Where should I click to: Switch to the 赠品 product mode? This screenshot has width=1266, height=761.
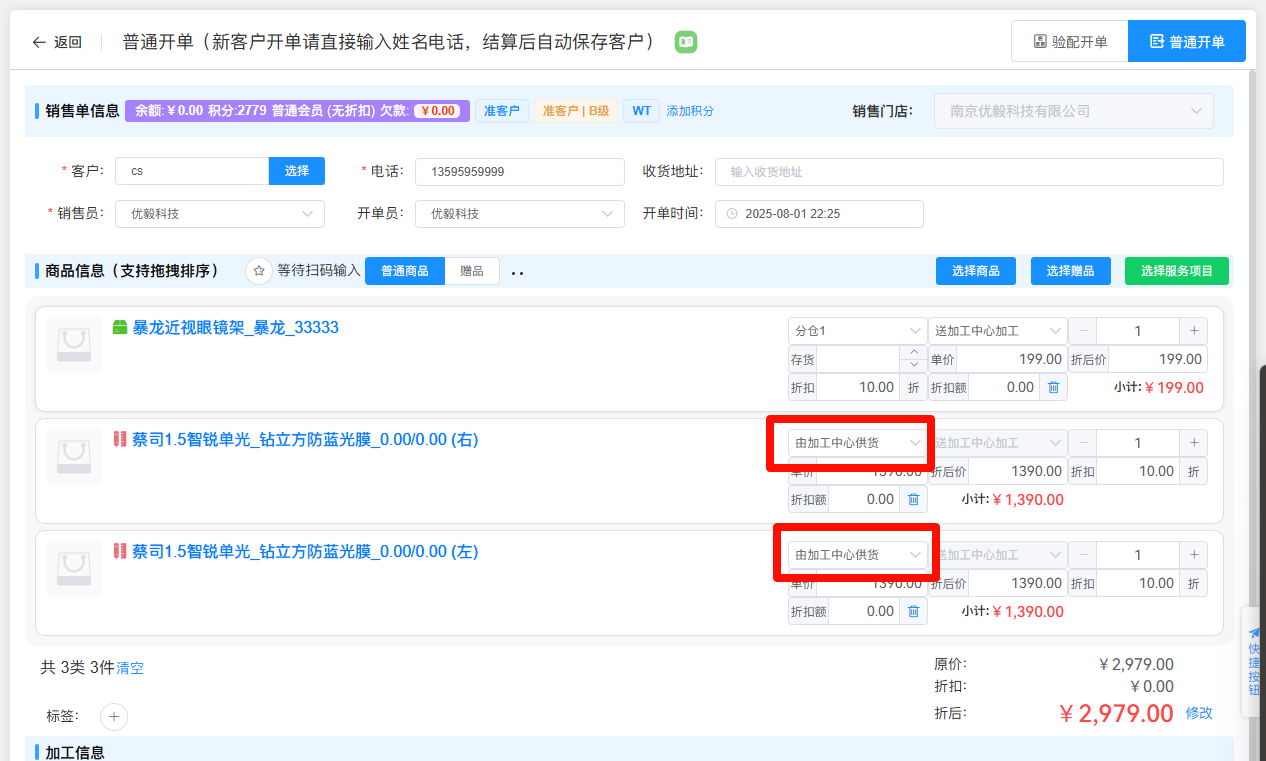[472, 271]
